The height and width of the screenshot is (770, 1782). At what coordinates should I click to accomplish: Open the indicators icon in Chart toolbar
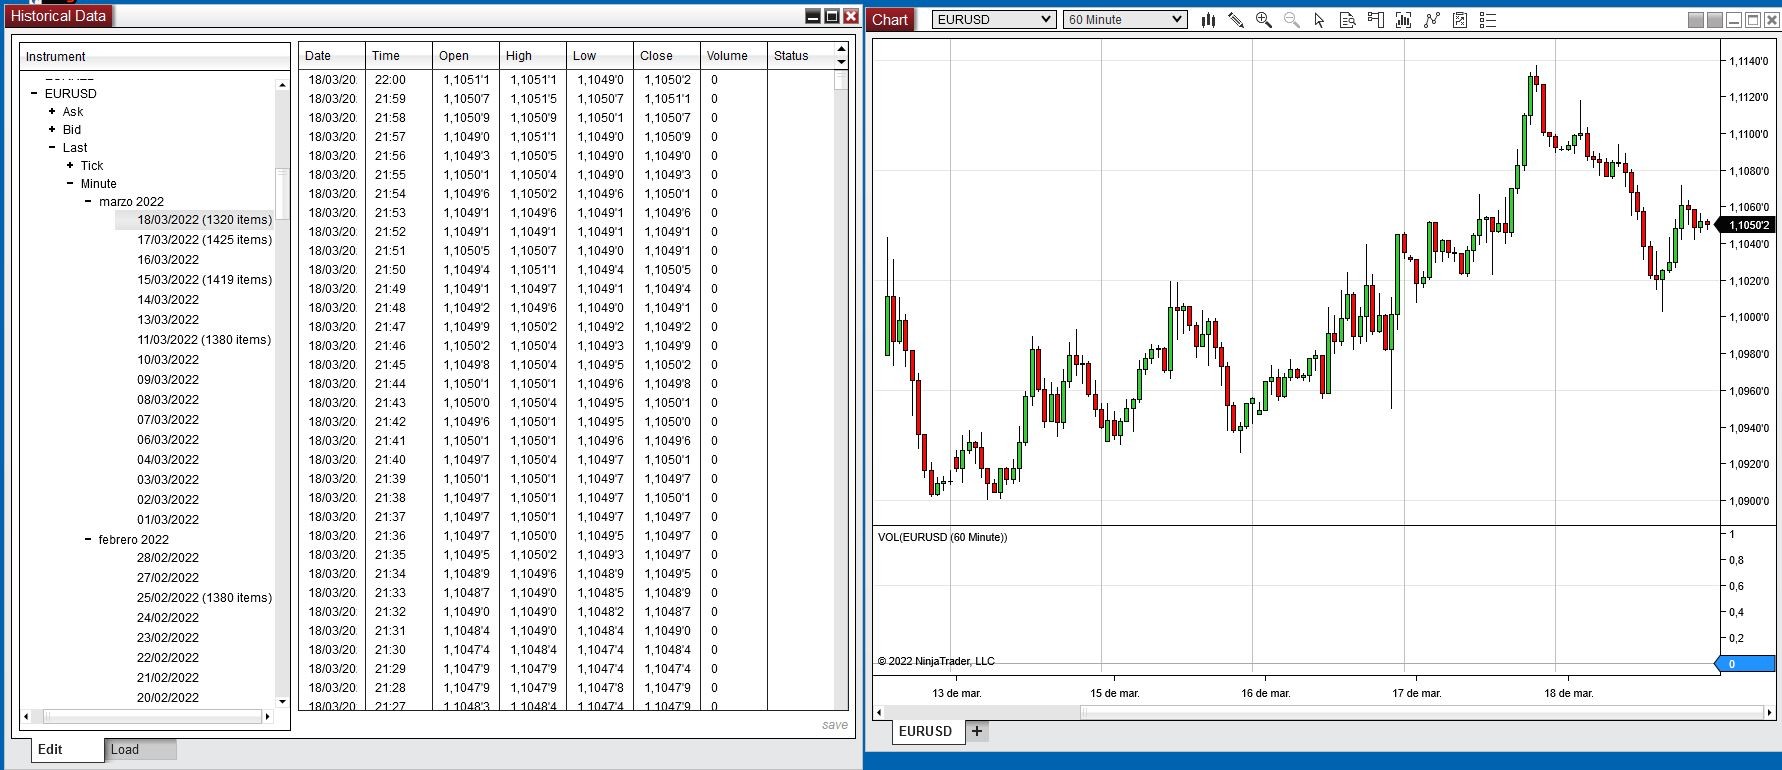1403,20
